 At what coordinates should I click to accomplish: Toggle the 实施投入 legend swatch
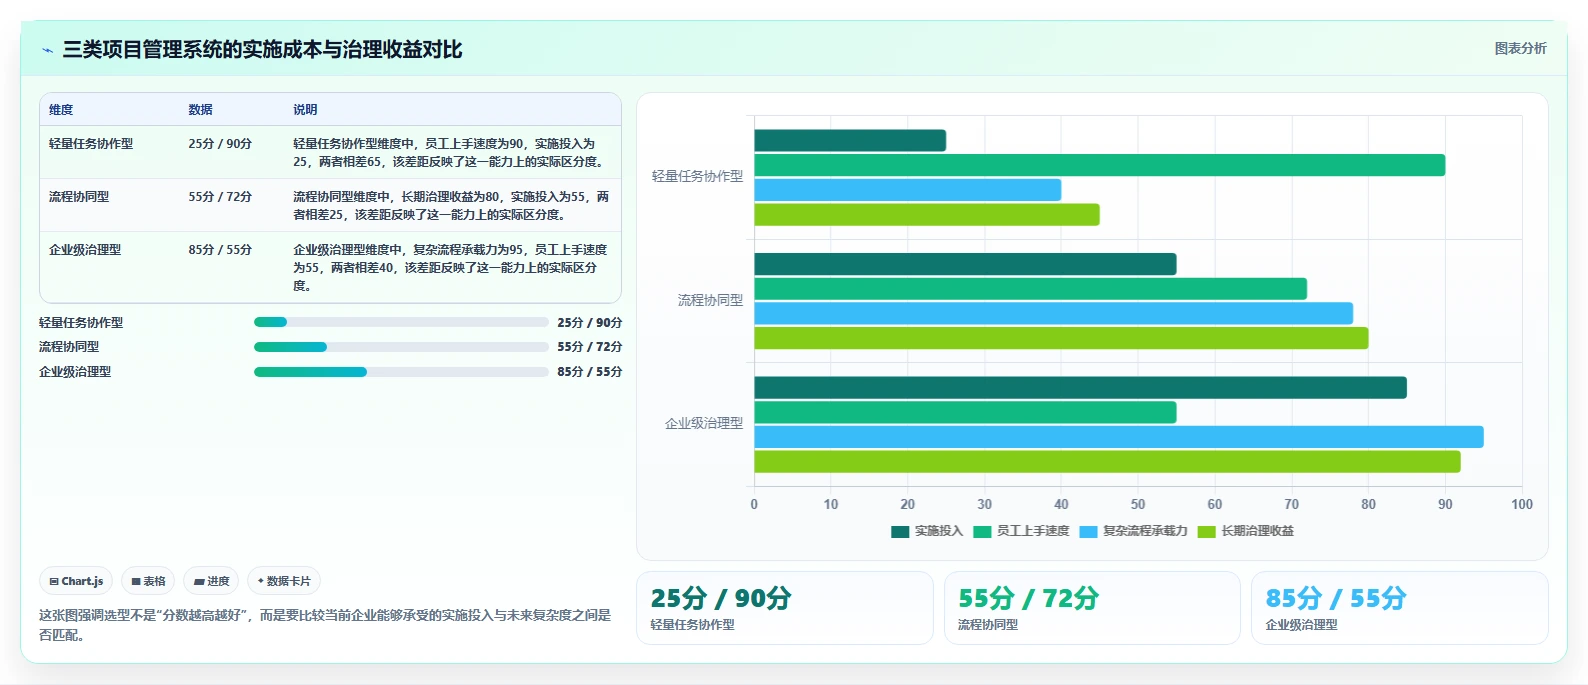tap(900, 531)
